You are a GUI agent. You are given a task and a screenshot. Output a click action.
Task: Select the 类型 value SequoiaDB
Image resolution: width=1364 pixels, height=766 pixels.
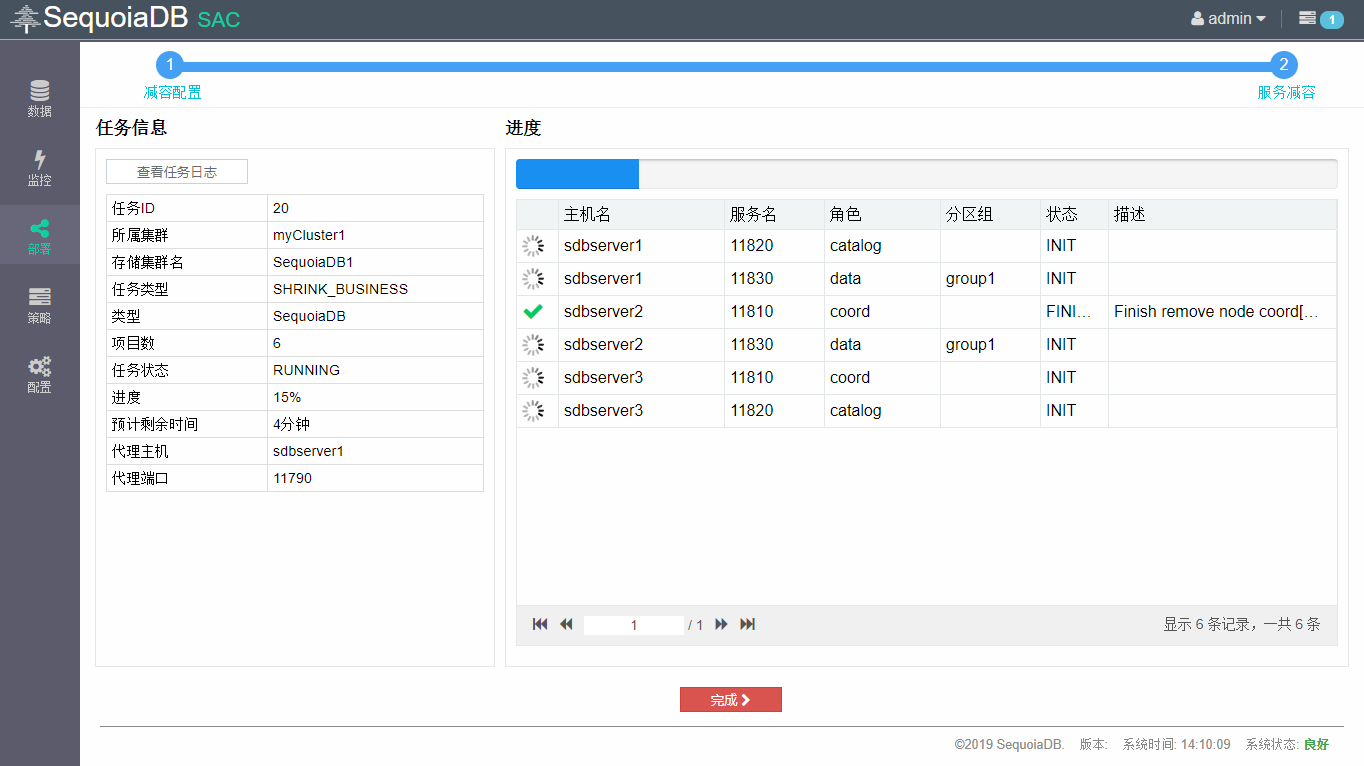click(x=309, y=316)
